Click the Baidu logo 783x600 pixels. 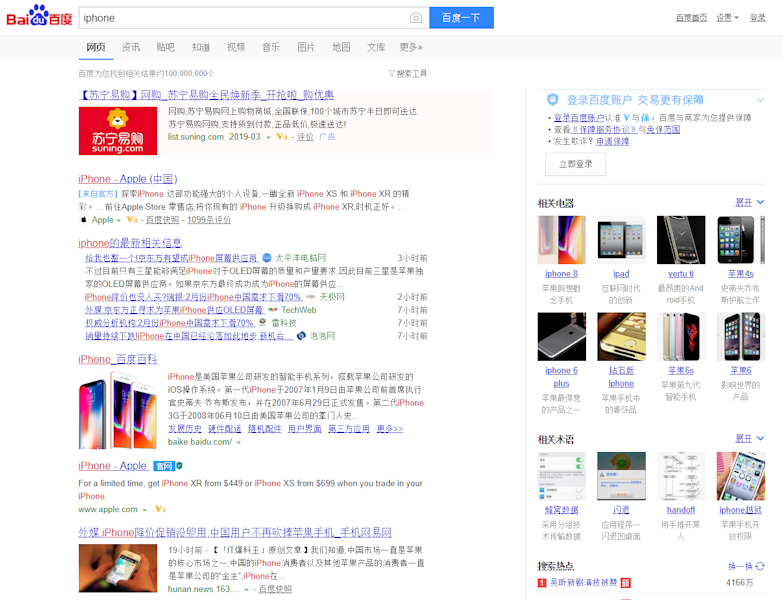pyautogui.click(x=39, y=16)
